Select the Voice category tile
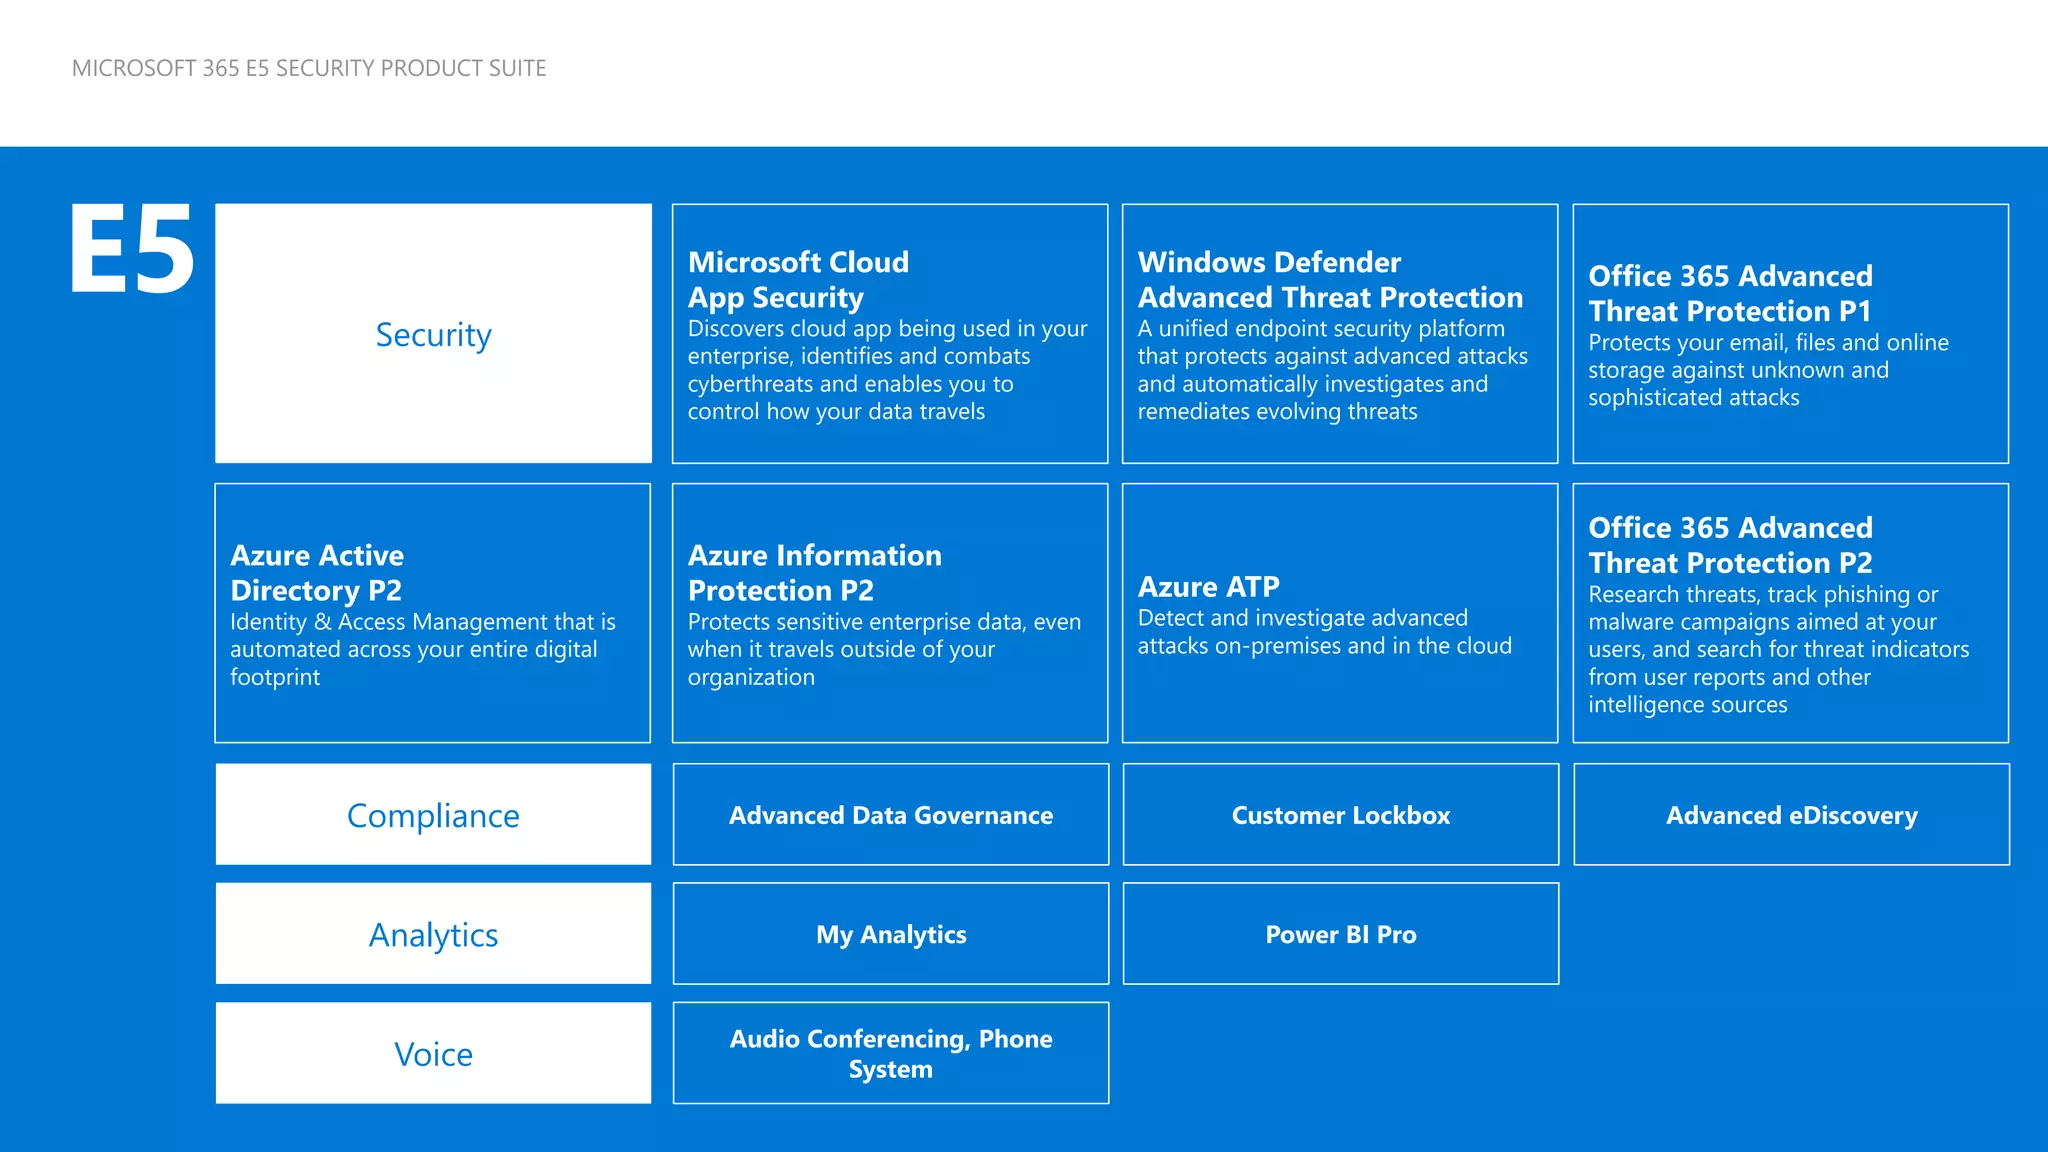Image resolution: width=2048 pixels, height=1152 pixels. pos(433,1053)
